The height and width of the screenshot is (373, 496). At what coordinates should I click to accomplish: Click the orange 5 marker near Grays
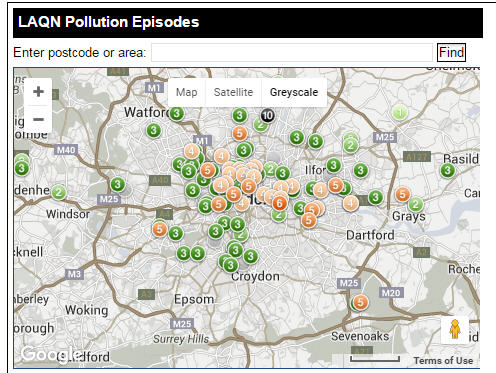402,194
